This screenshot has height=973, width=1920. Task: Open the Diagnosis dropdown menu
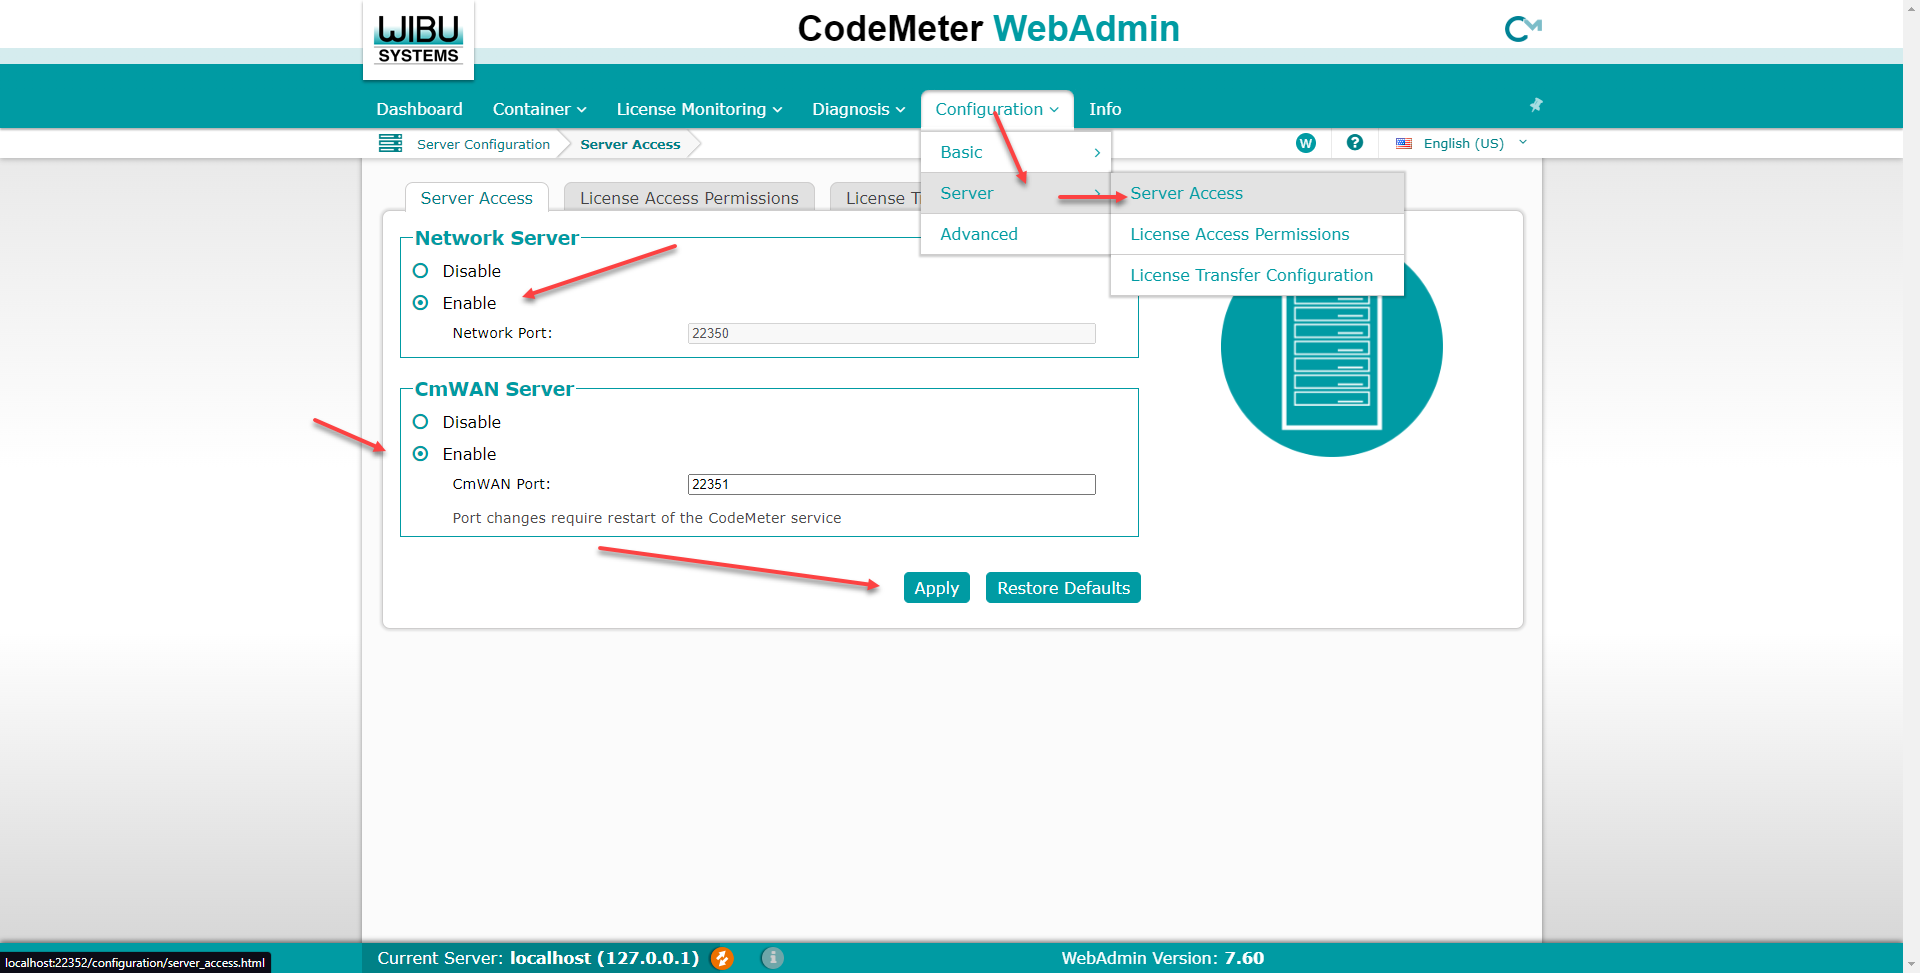pos(858,109)
